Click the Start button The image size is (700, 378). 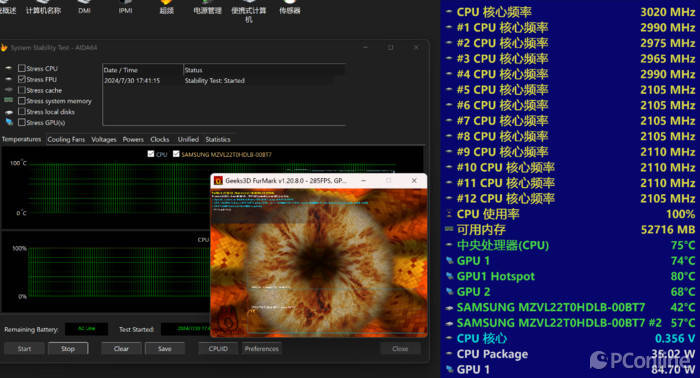[25, 349]
